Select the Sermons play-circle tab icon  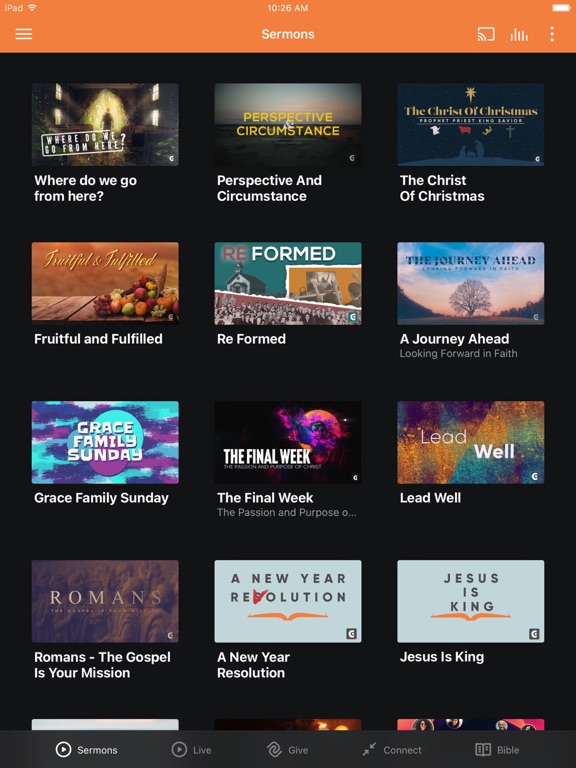[x=63, y=749]
